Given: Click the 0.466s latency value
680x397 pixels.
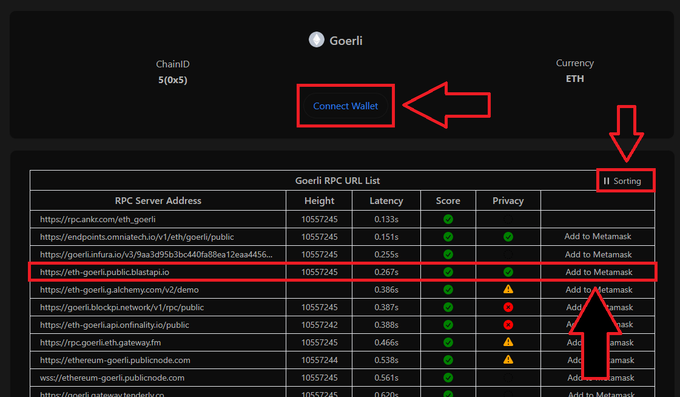Looking at the screenshot, I should click(x=386, y=342).
